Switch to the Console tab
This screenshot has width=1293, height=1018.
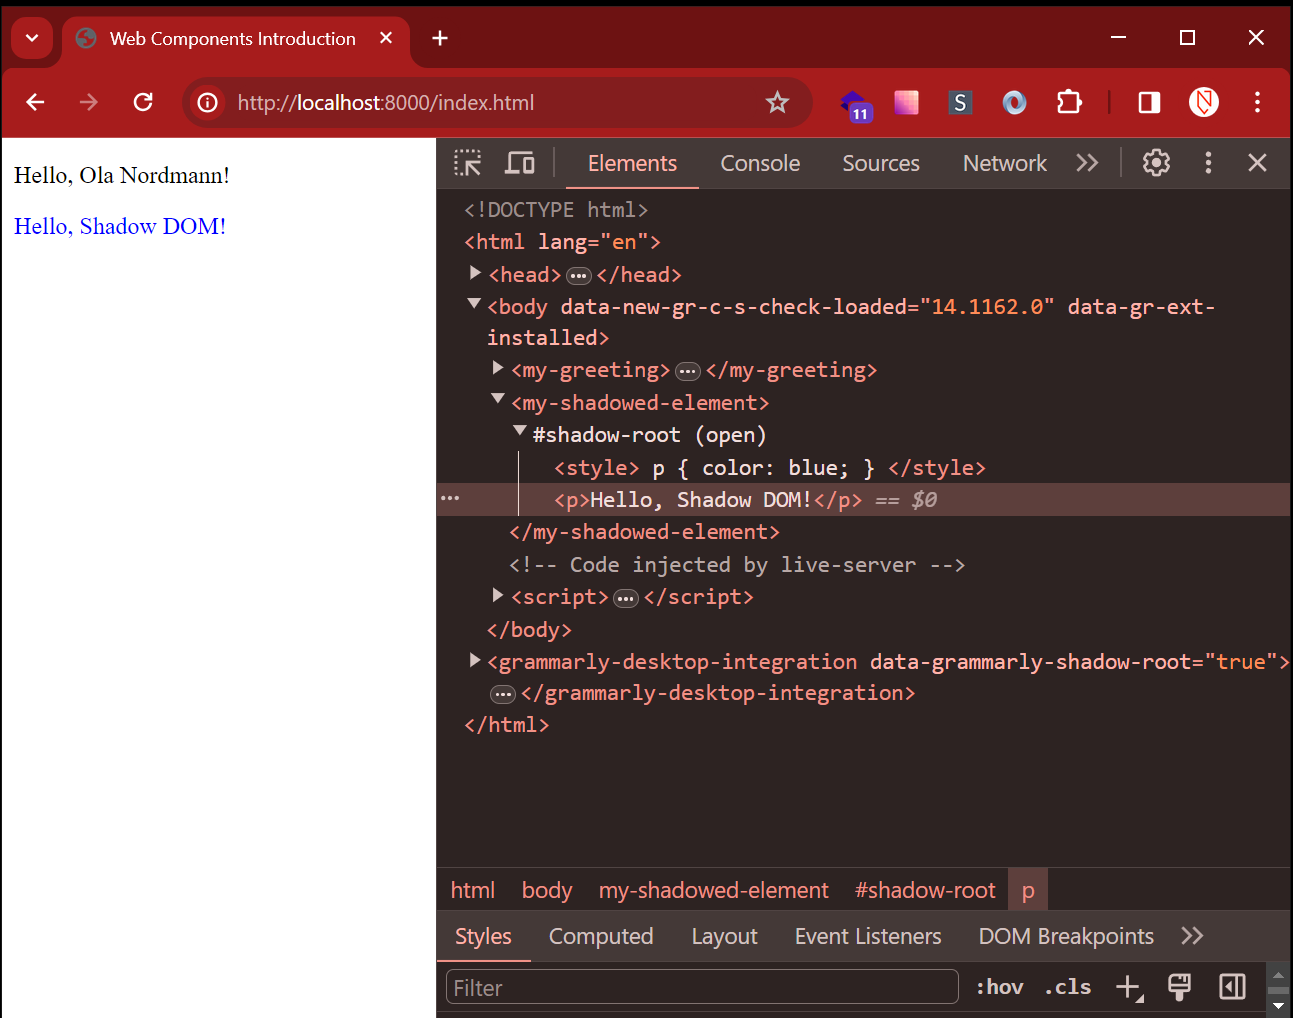(760, 163)
